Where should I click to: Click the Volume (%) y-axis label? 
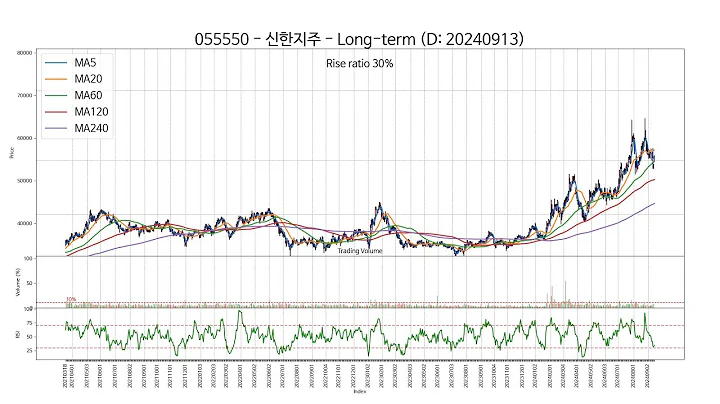pyautogui.click(x=18, y=282)
